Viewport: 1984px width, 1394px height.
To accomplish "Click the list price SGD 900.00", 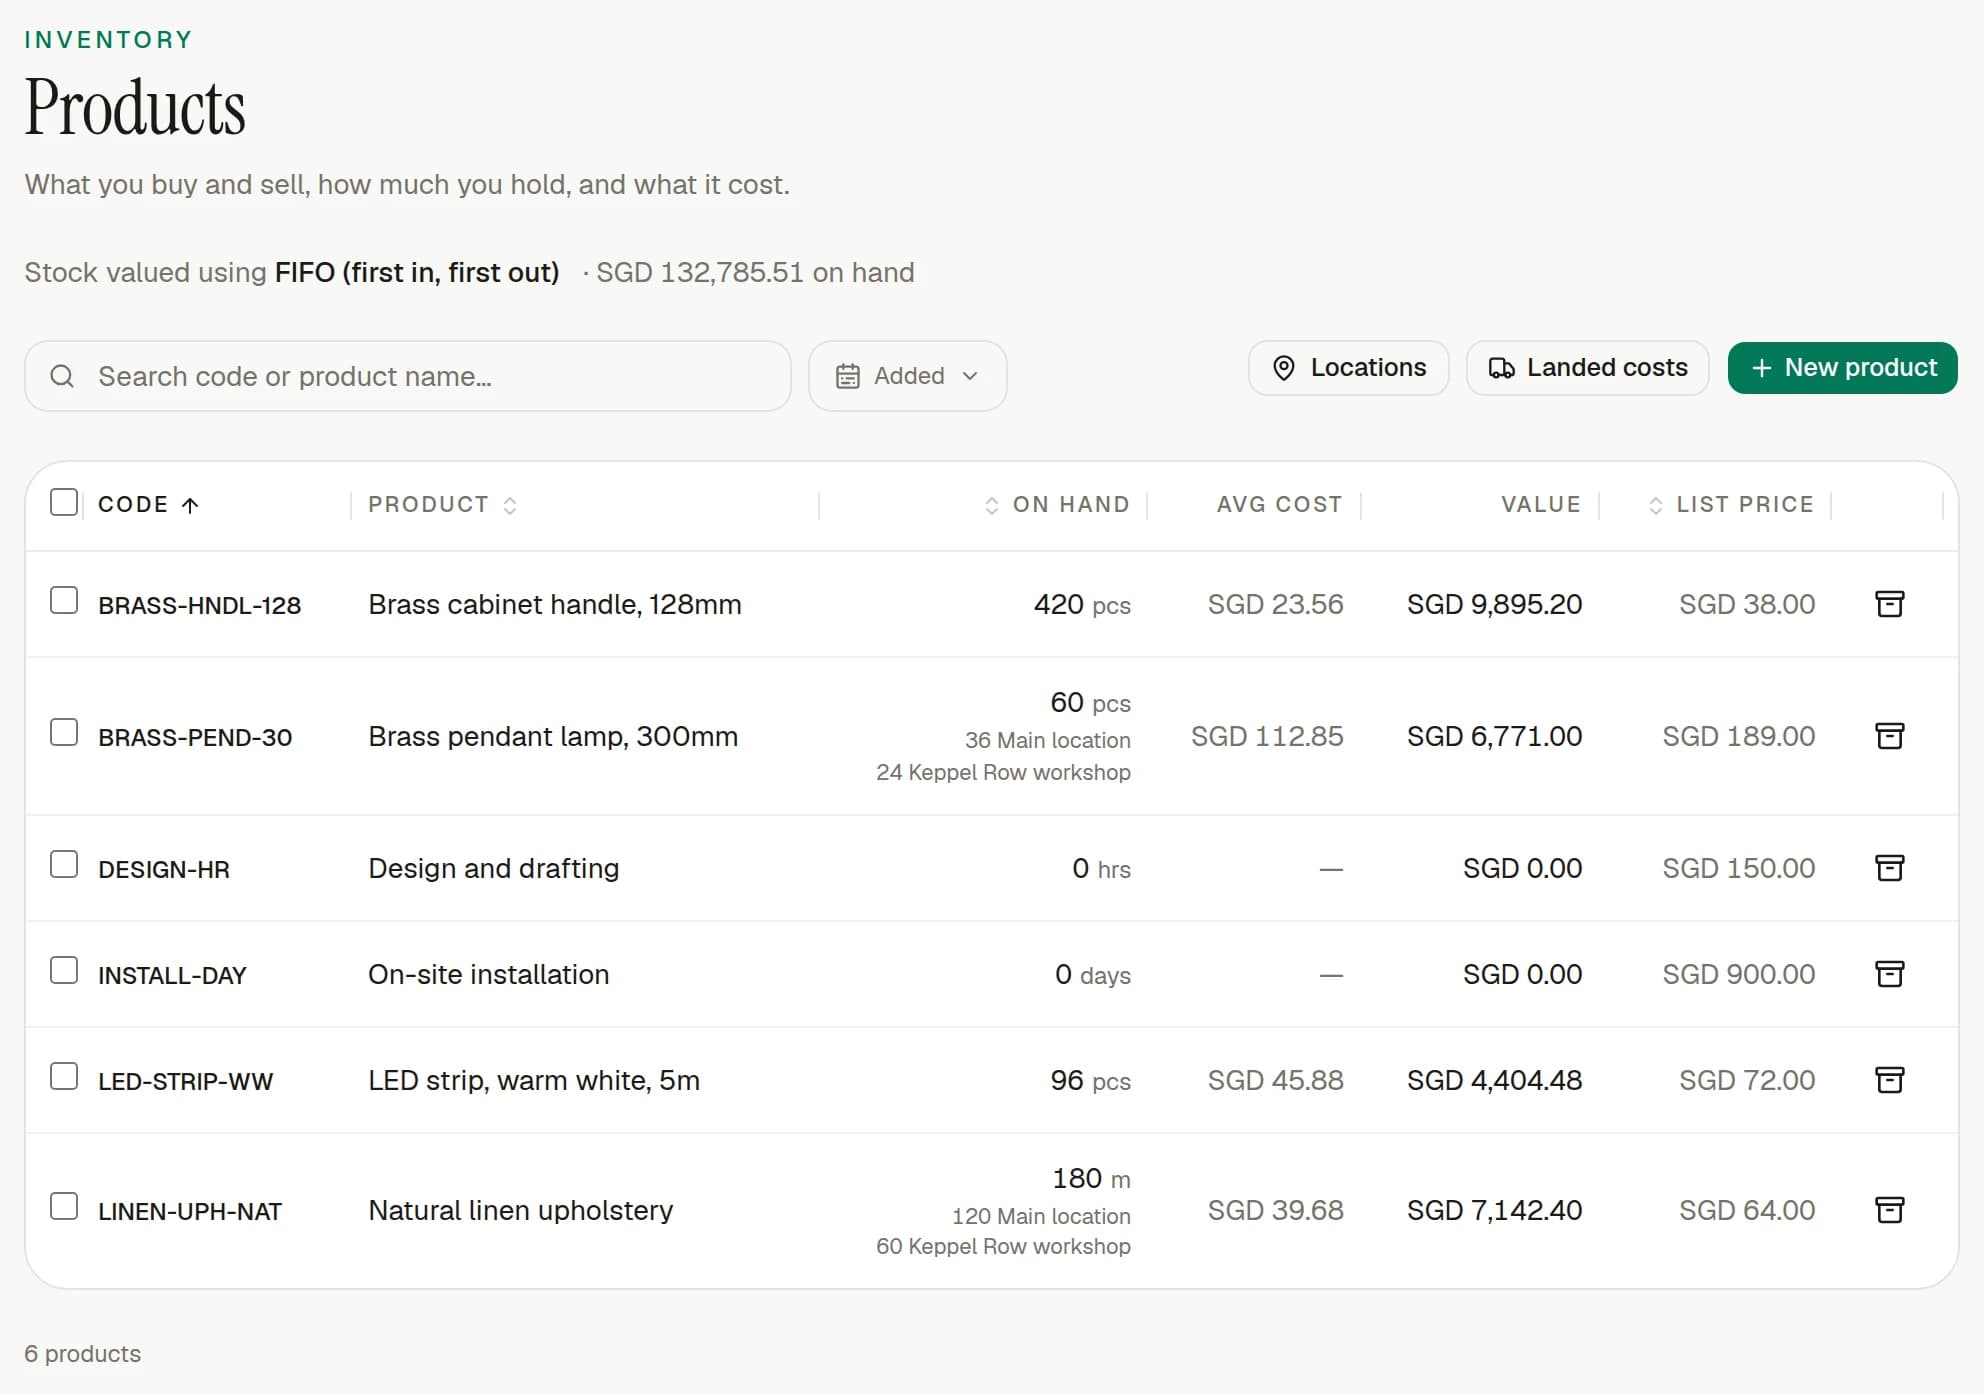I will (1738, 974).
